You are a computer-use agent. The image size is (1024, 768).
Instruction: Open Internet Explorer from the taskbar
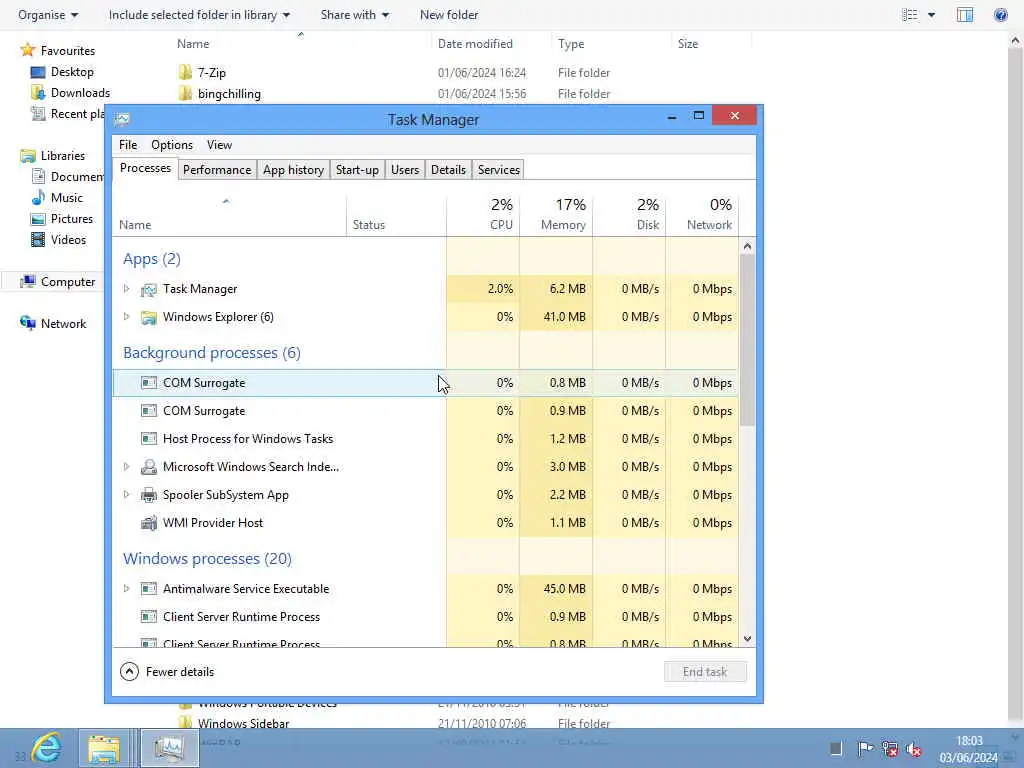point(46,748)
